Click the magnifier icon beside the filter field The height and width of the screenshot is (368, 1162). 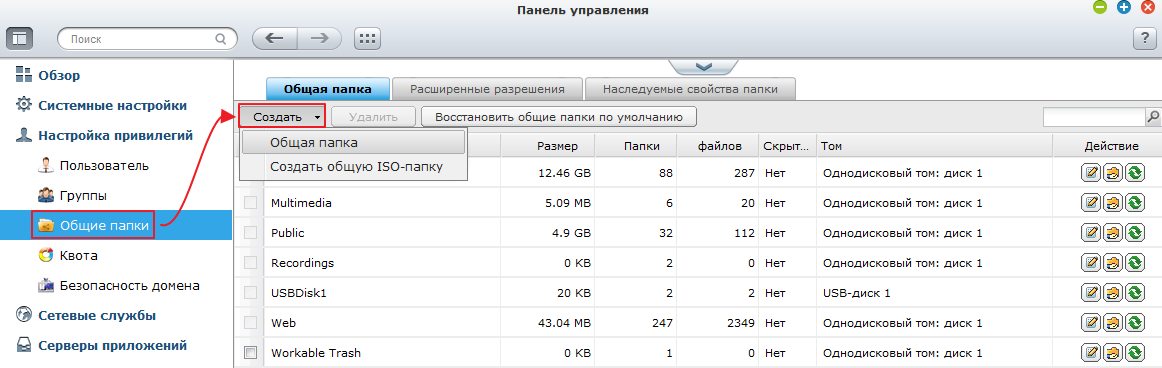click(x=1153, y=116)
